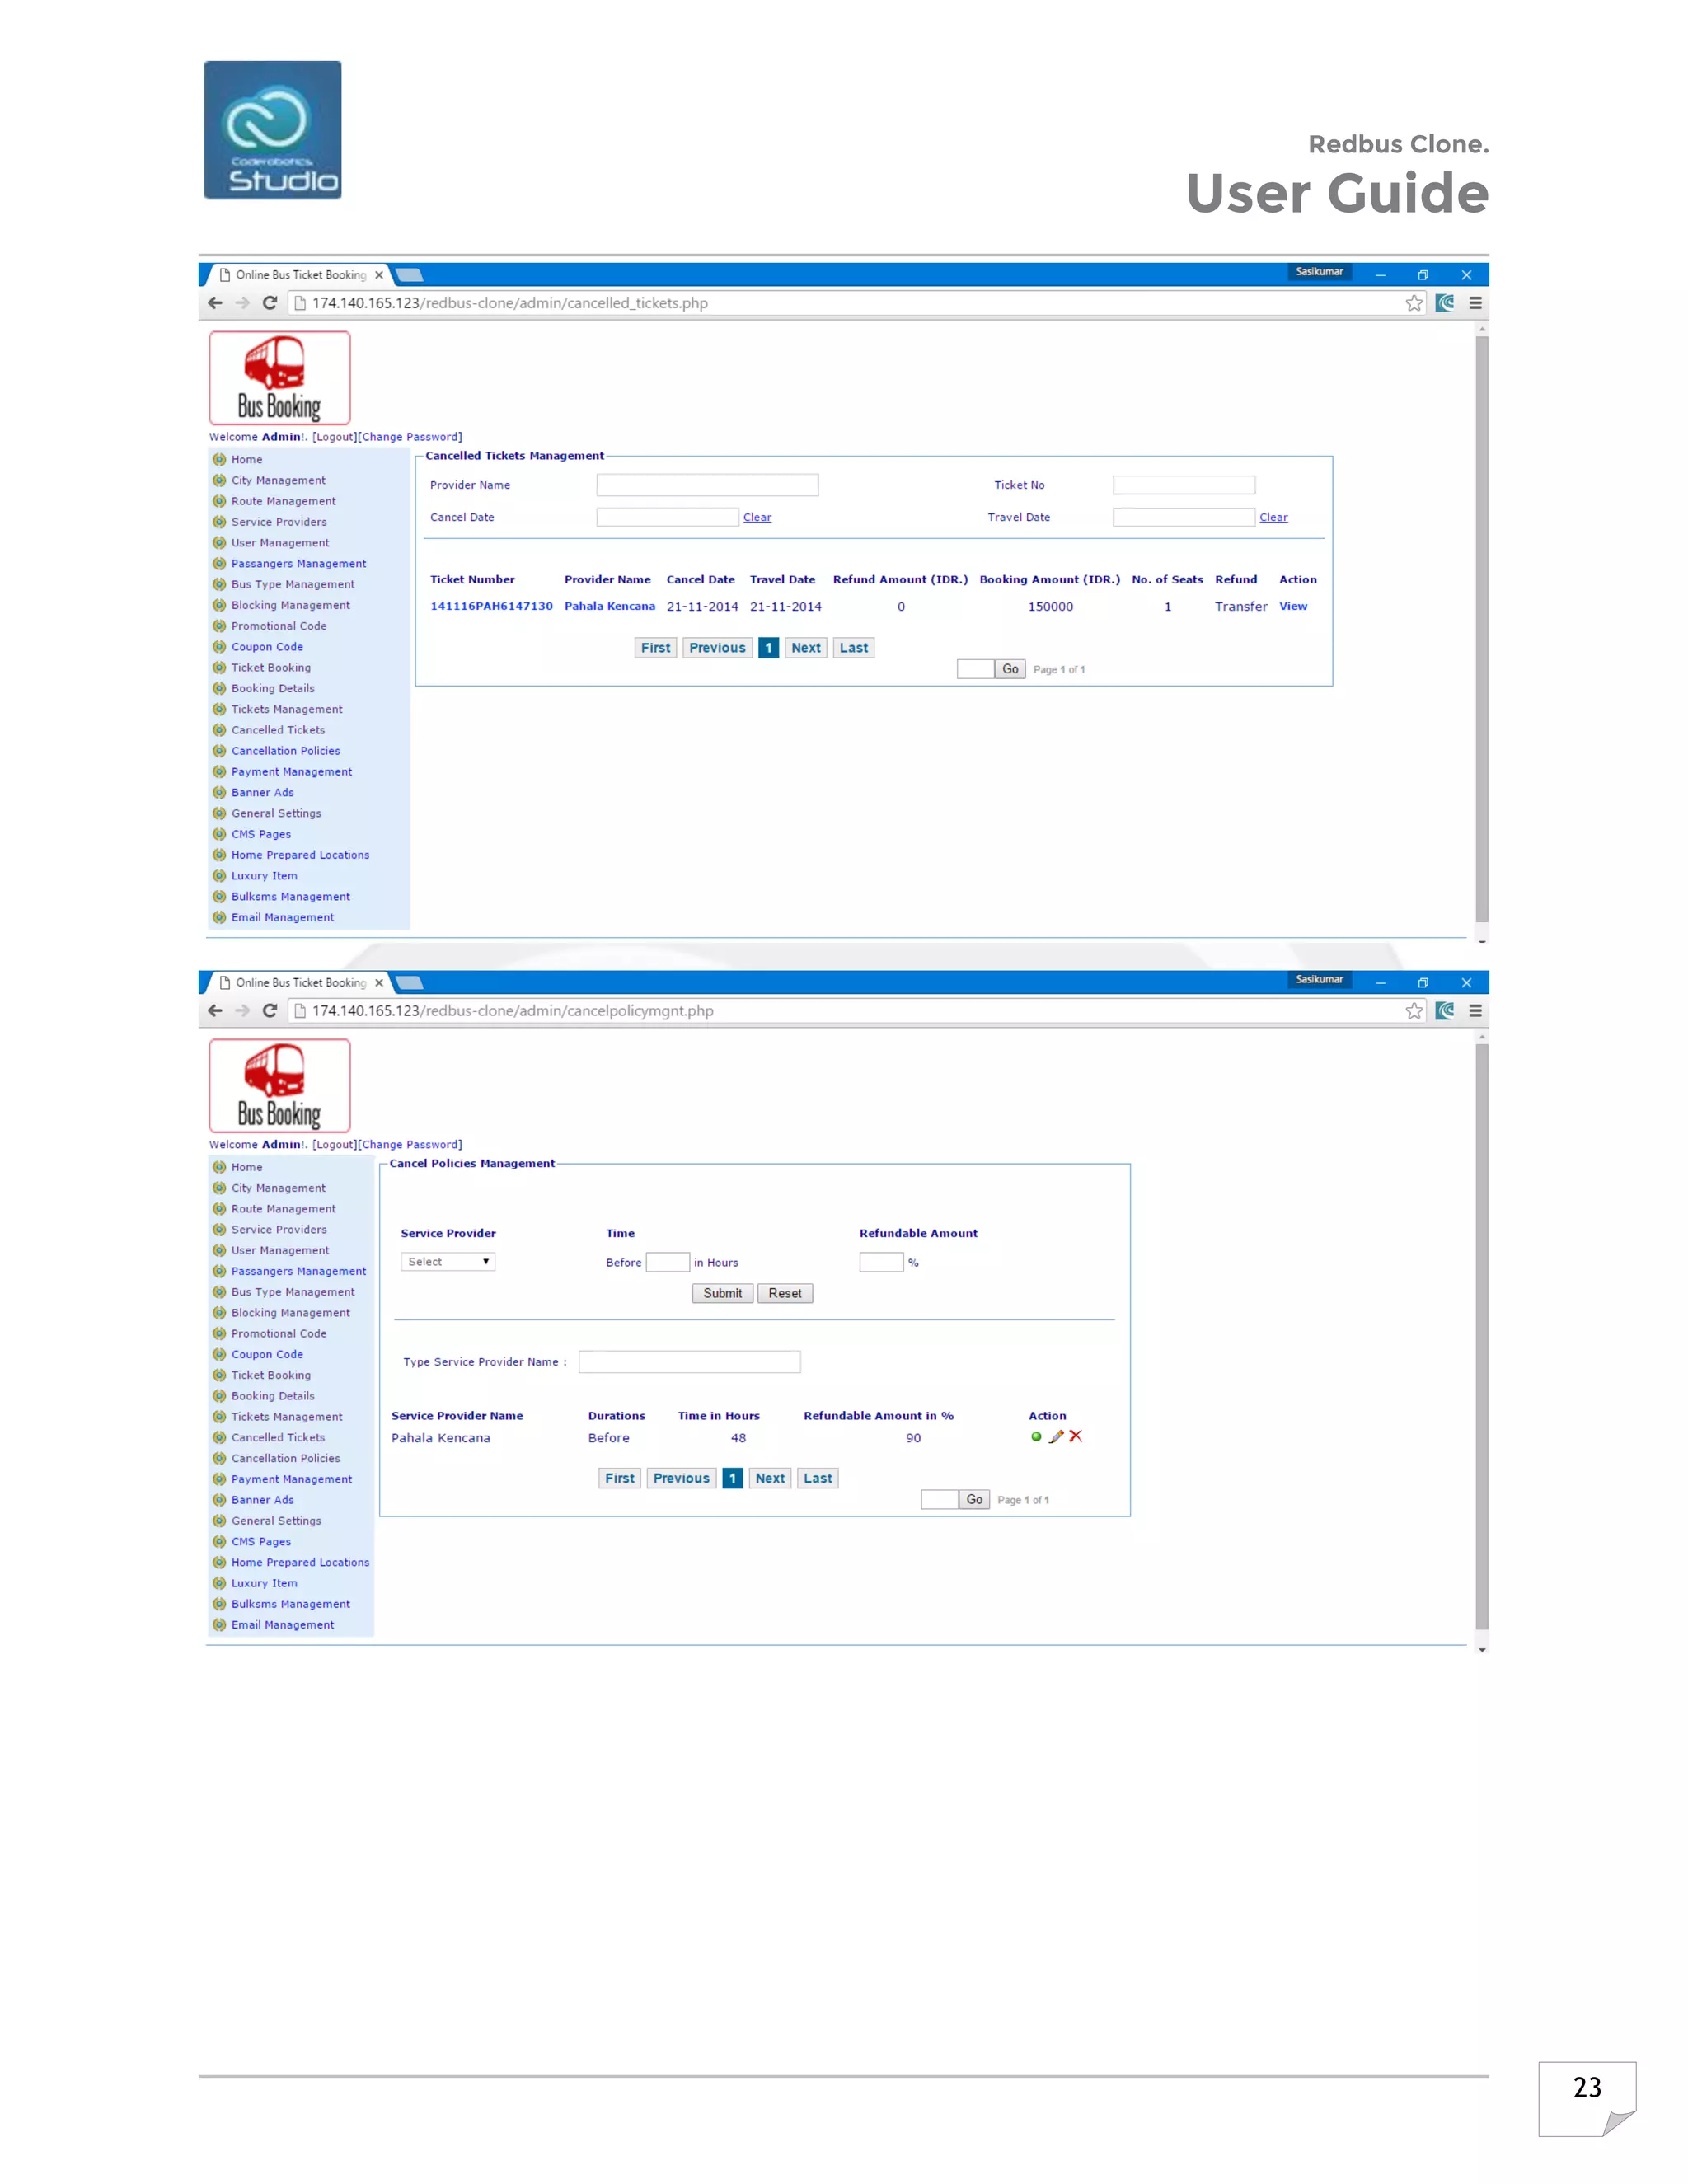Click the Pahala Kencana provider name in tickets table
This screenshot has height=2184, width=1688.
click(610, 607)
